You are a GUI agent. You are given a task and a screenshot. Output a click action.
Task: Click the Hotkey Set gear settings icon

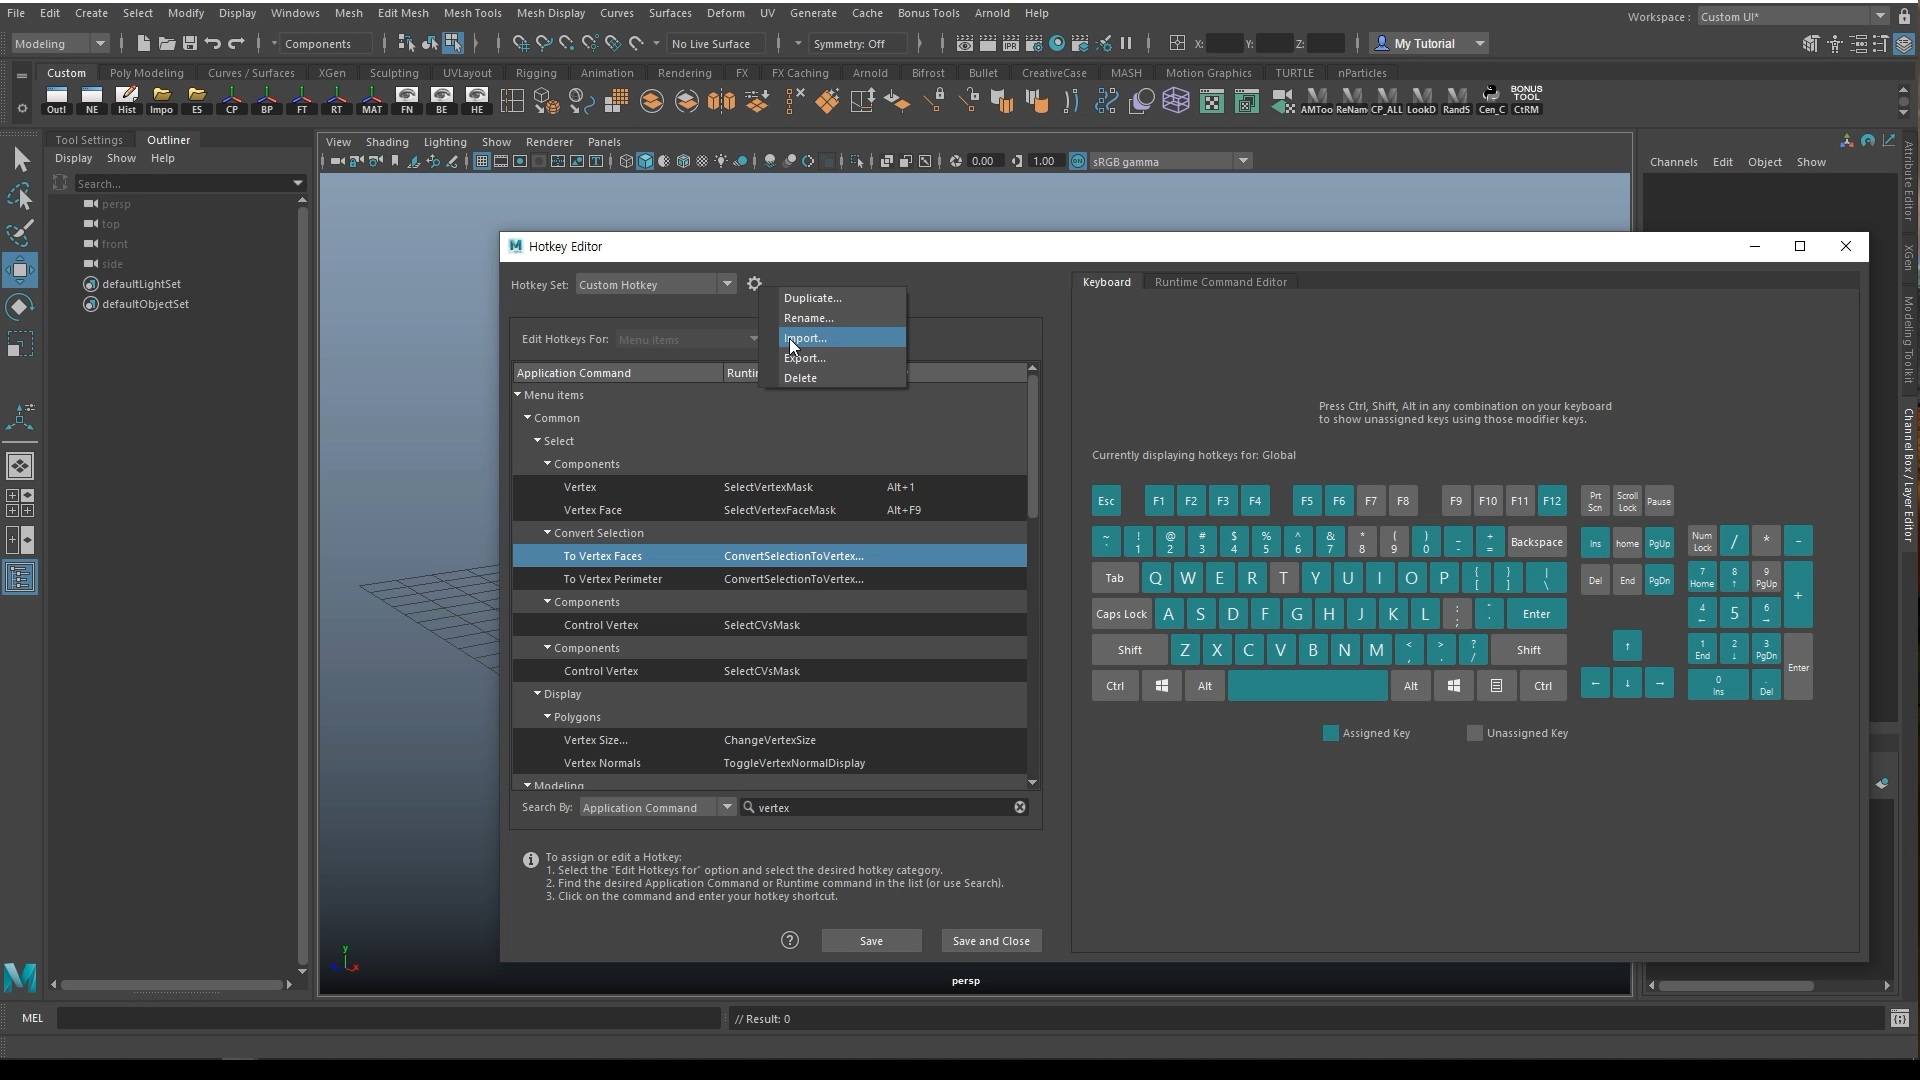point(754,284)
